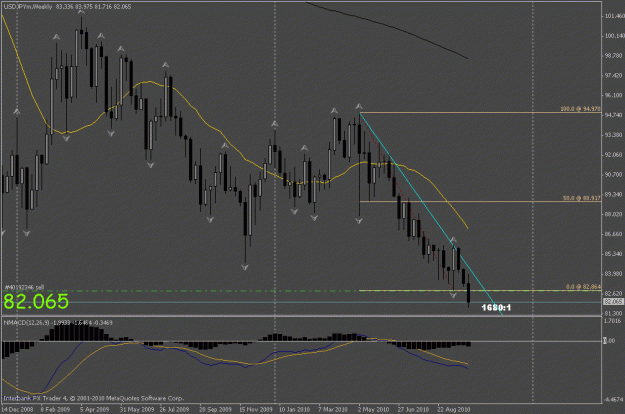Viewport: 625px width, 414px height.
Task: Select the 22 Aug 2010 date label
Action: tap(454, 409)
